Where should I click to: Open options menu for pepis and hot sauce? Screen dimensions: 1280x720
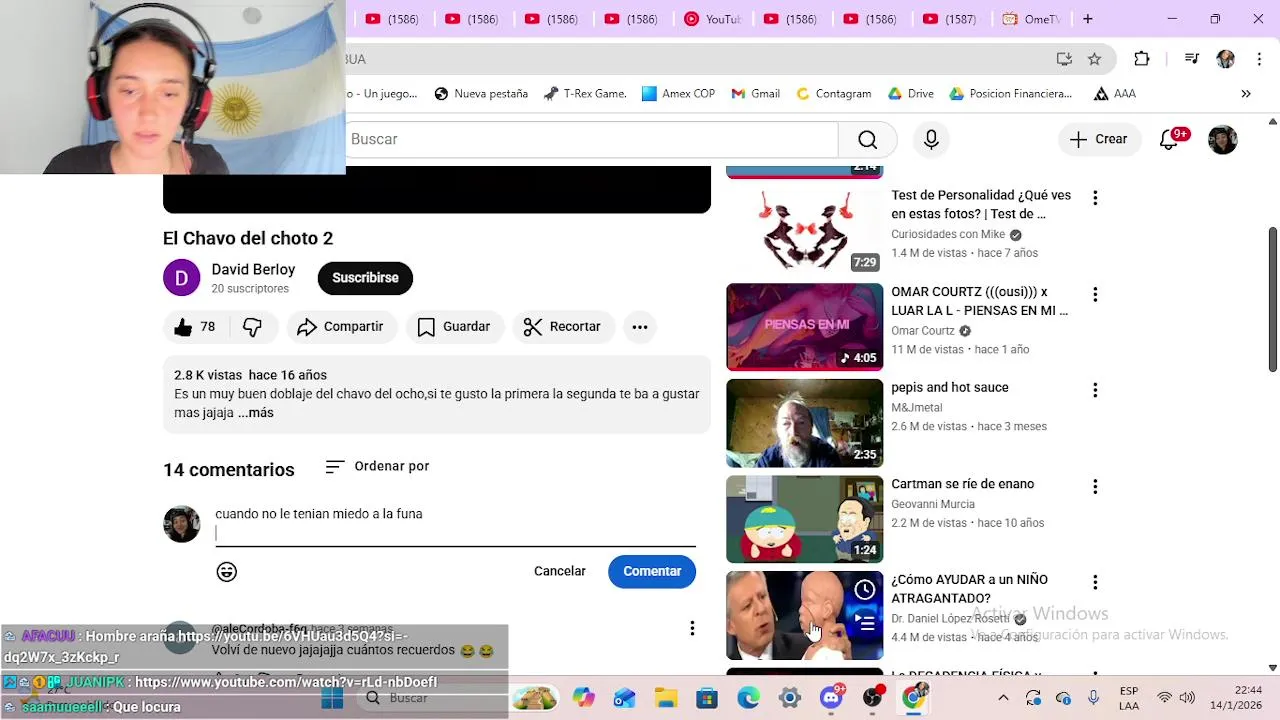1095,390
